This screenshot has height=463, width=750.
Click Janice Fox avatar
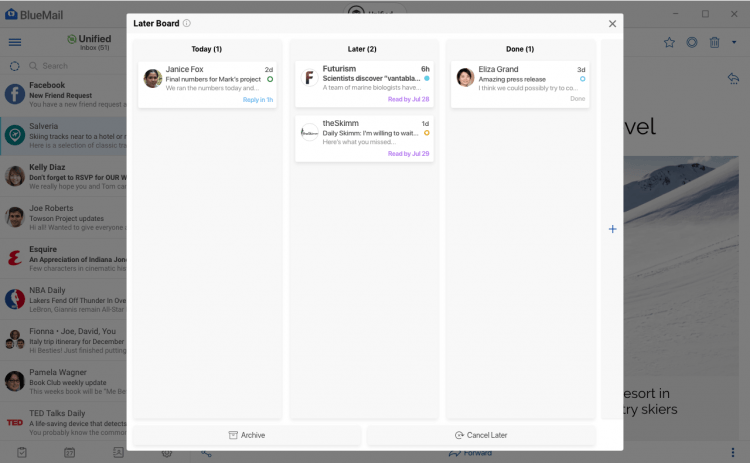pos(153,79)
